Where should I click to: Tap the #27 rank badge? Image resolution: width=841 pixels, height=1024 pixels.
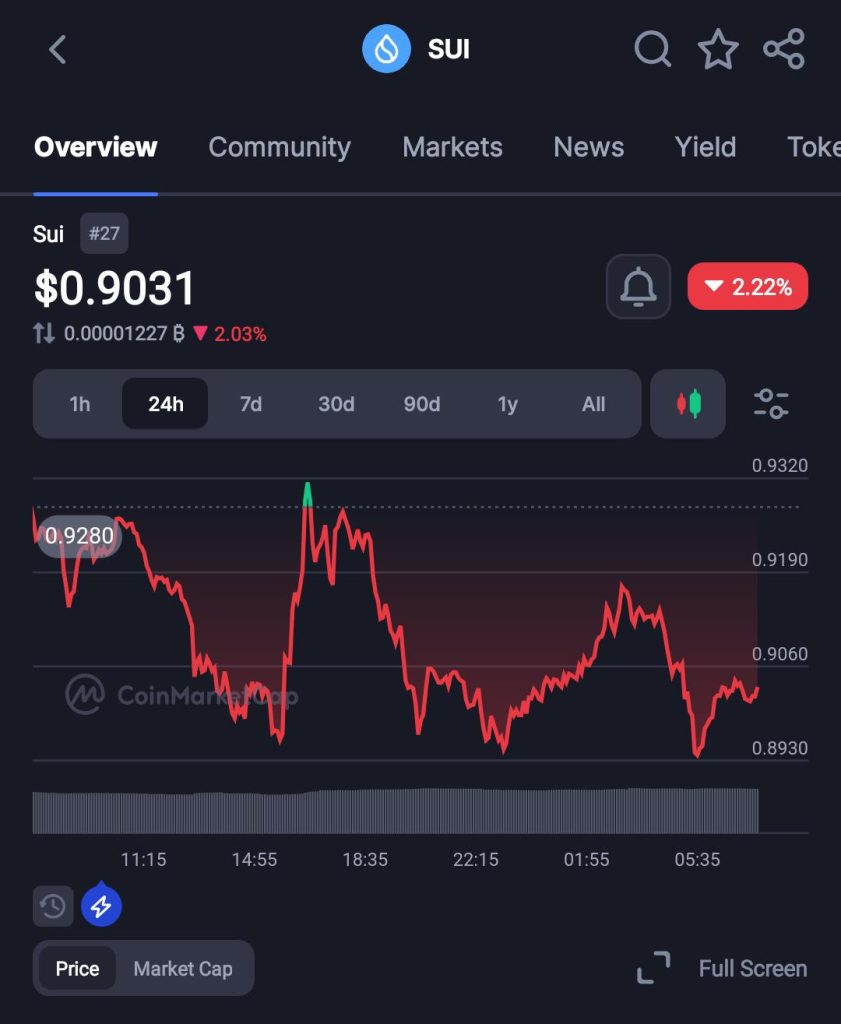[104, 233]
